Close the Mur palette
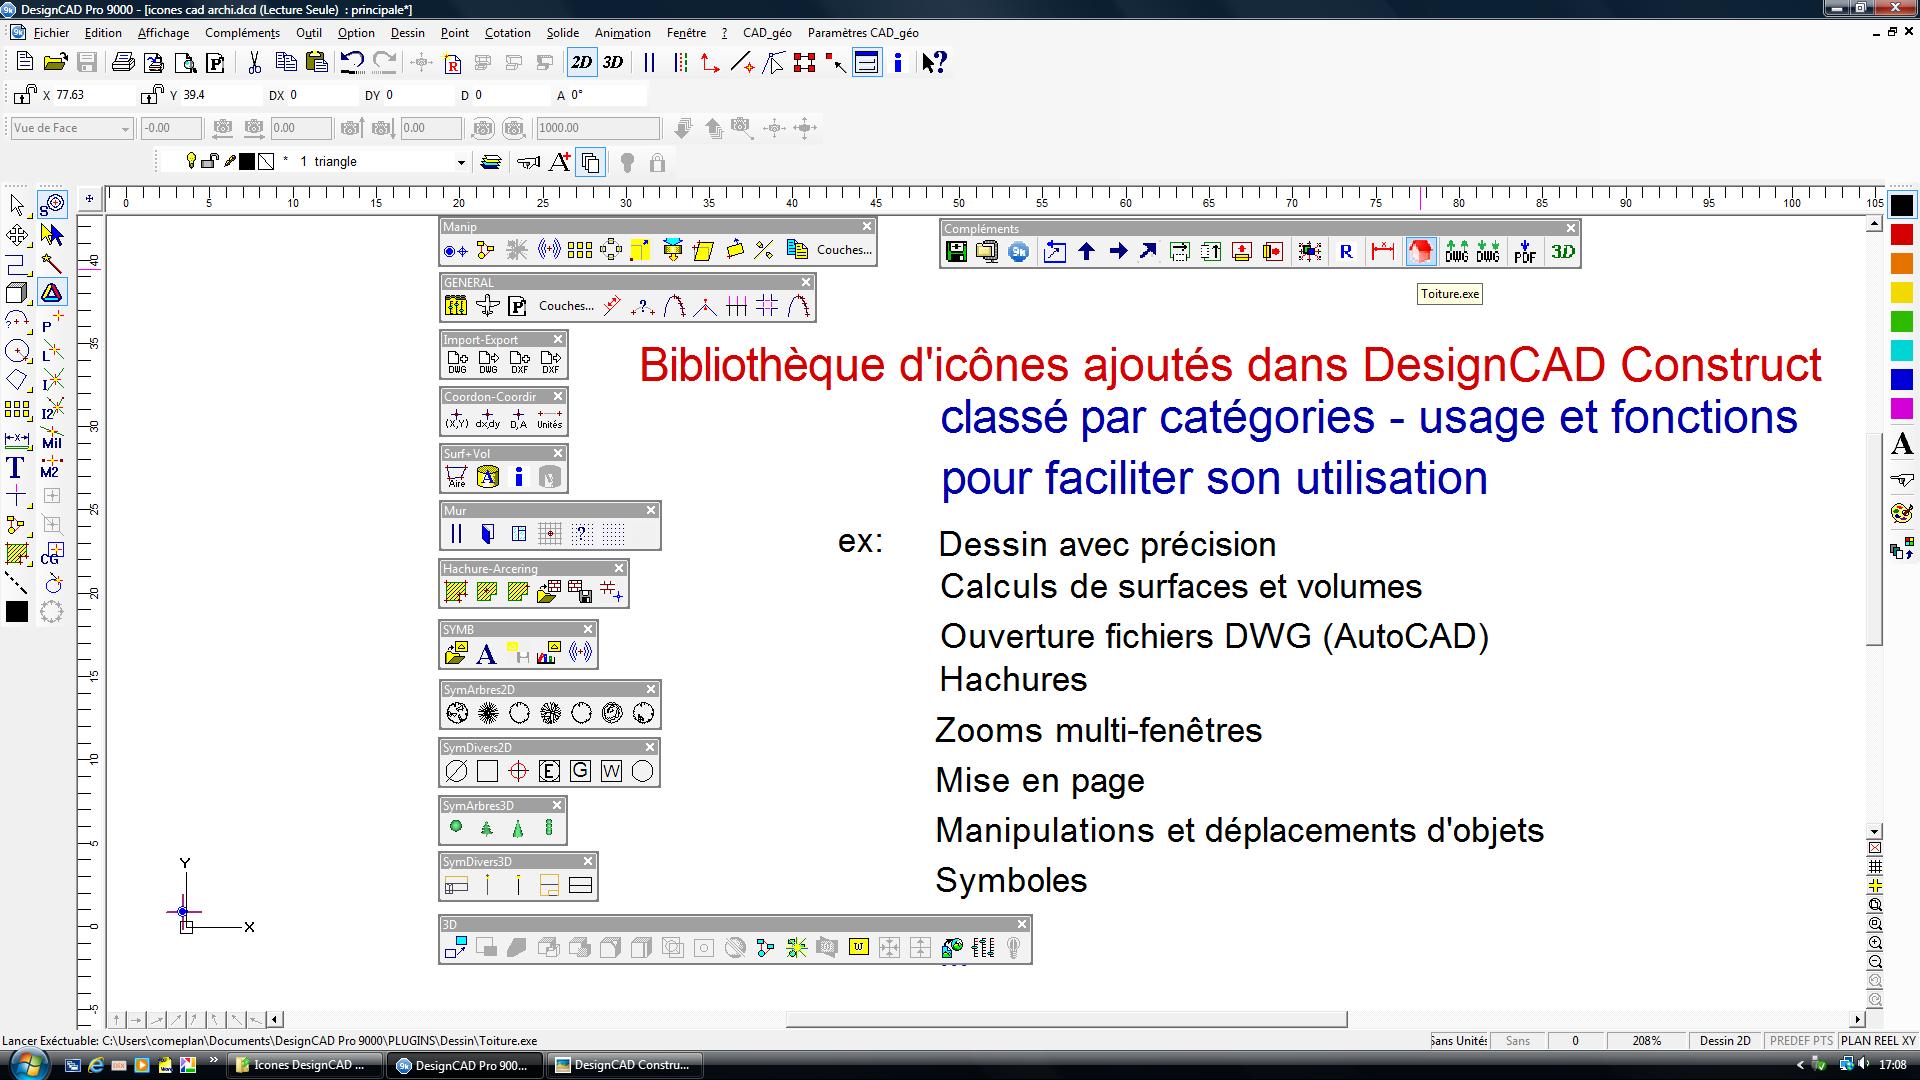Screen dimensions: 1920x1080 click(x=651, y=510)
